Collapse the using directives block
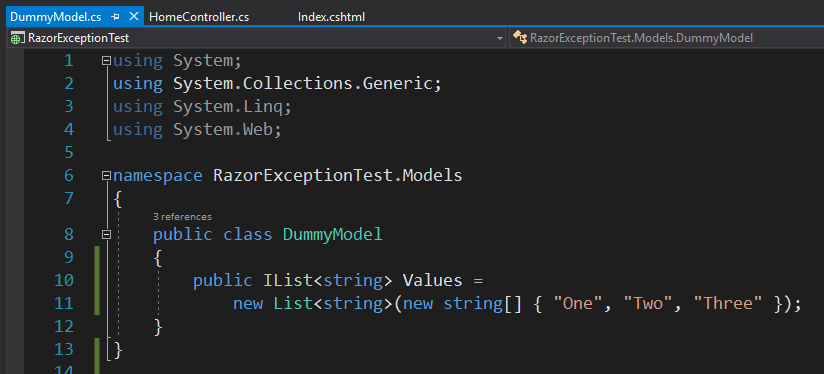Screen dimensions: 824x374 click(107, 61)
